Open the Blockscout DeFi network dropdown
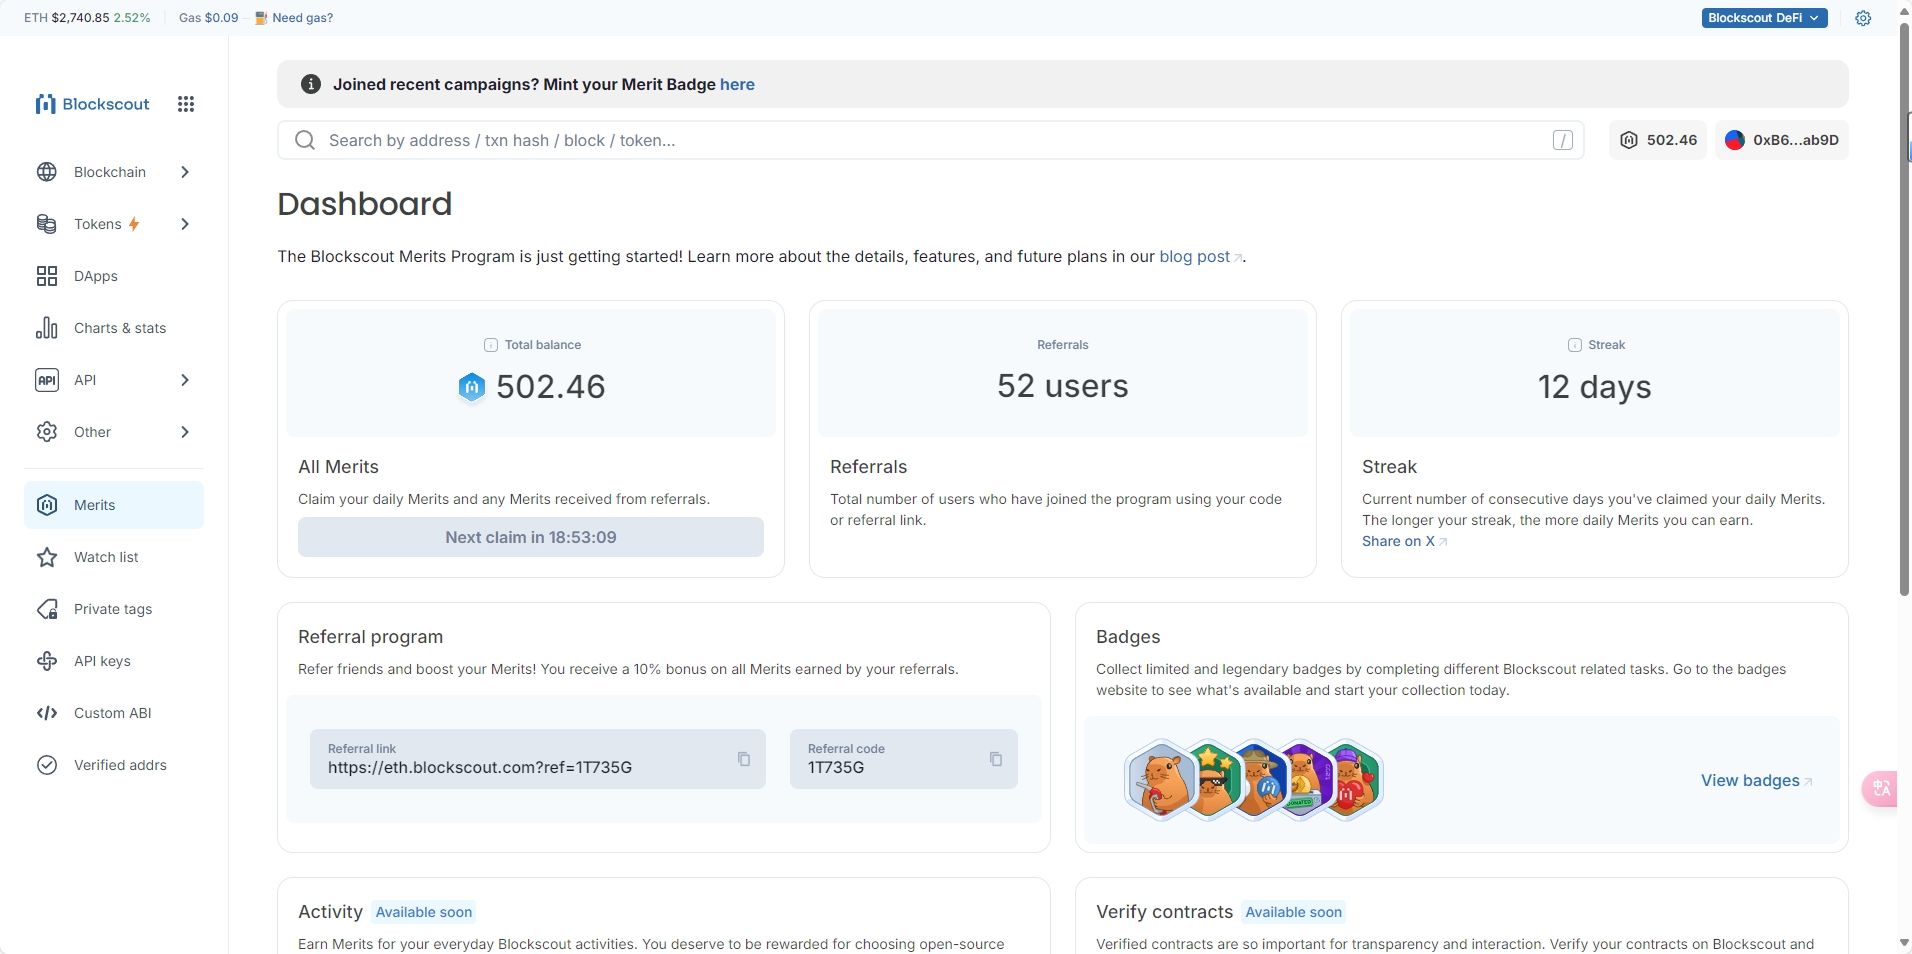 pyautogui.click(x=1764, y=18)
